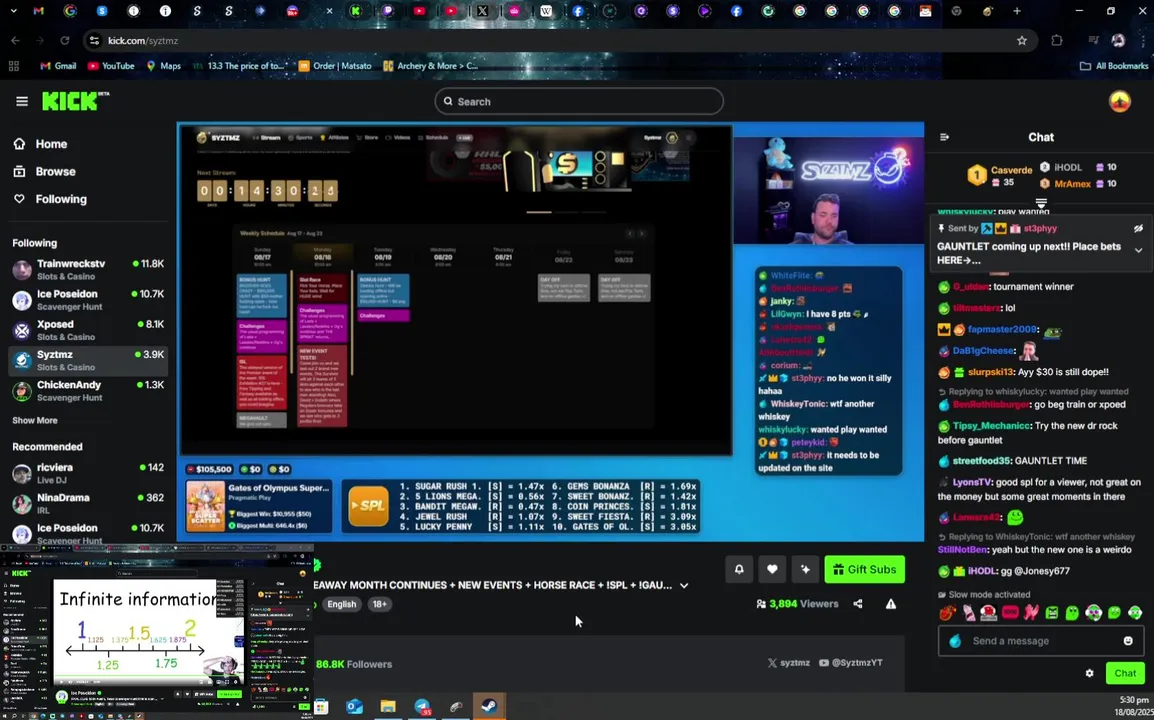
Task: Click the share icon next to Viewers
Action: click(x=858, y=604)
